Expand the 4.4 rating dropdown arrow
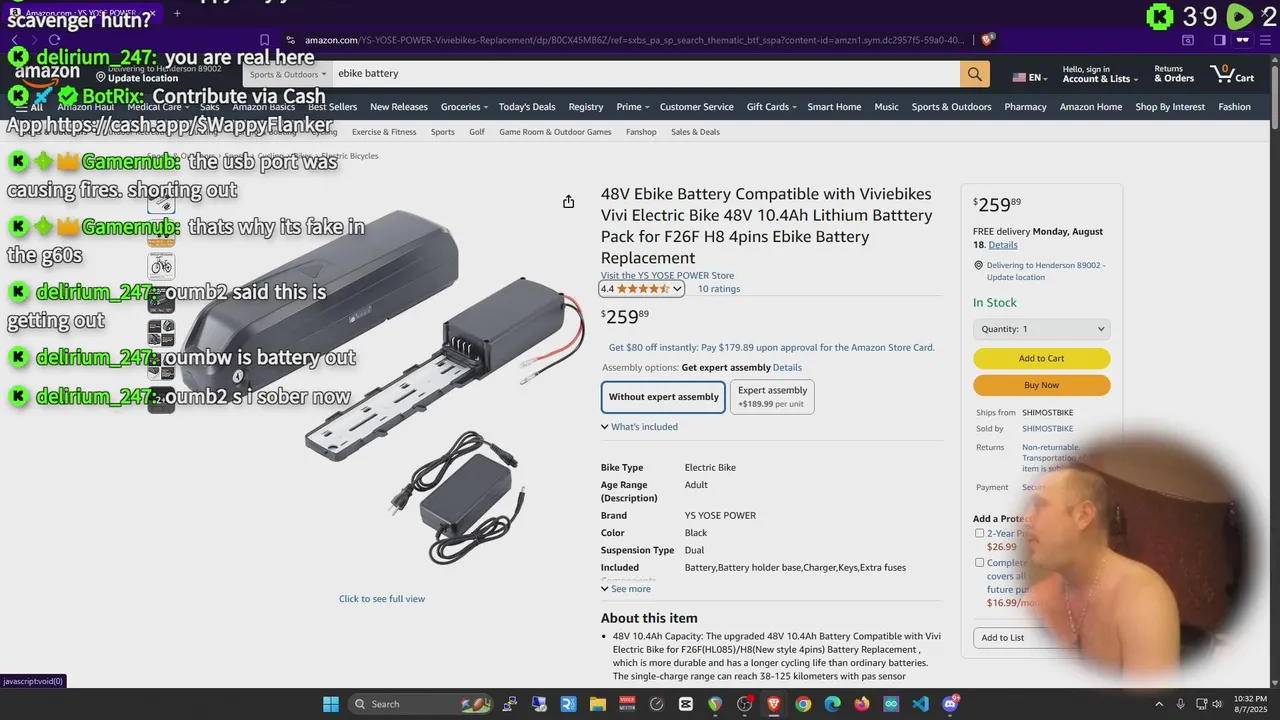 677,289
